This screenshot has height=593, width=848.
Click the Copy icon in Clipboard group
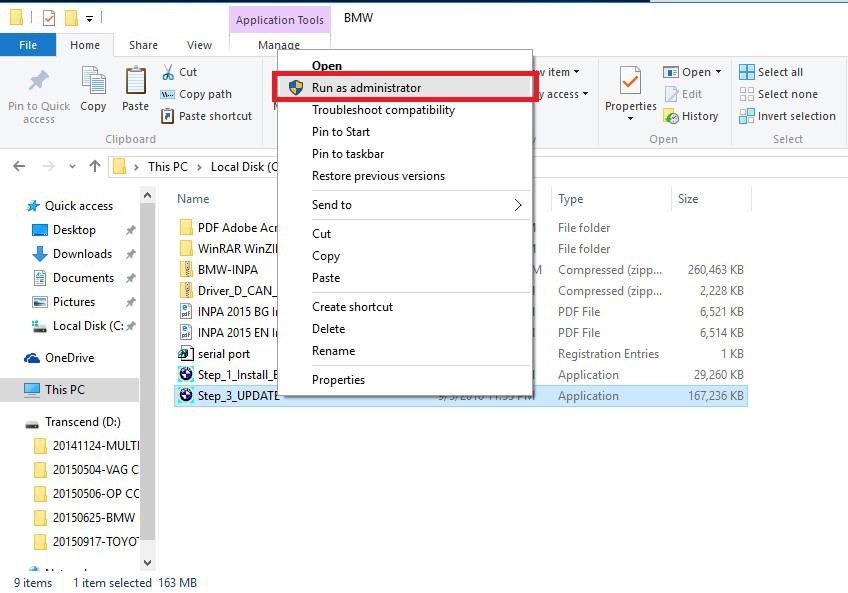tap(93, 81)
